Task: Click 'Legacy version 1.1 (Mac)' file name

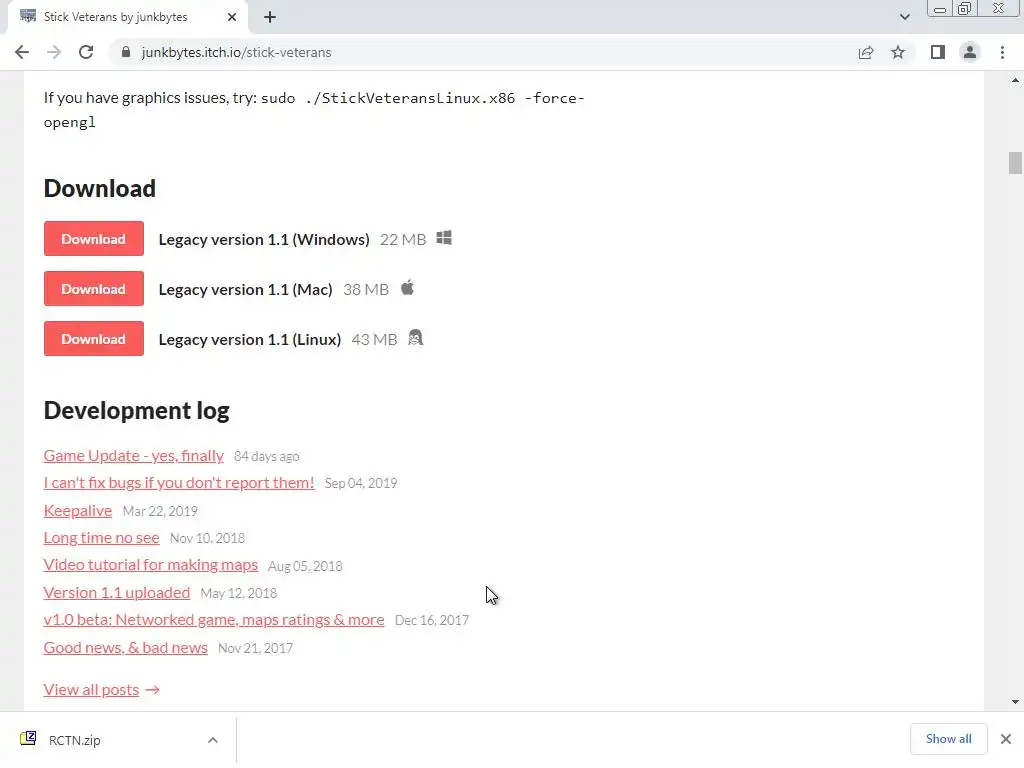Action: [246, 289]
